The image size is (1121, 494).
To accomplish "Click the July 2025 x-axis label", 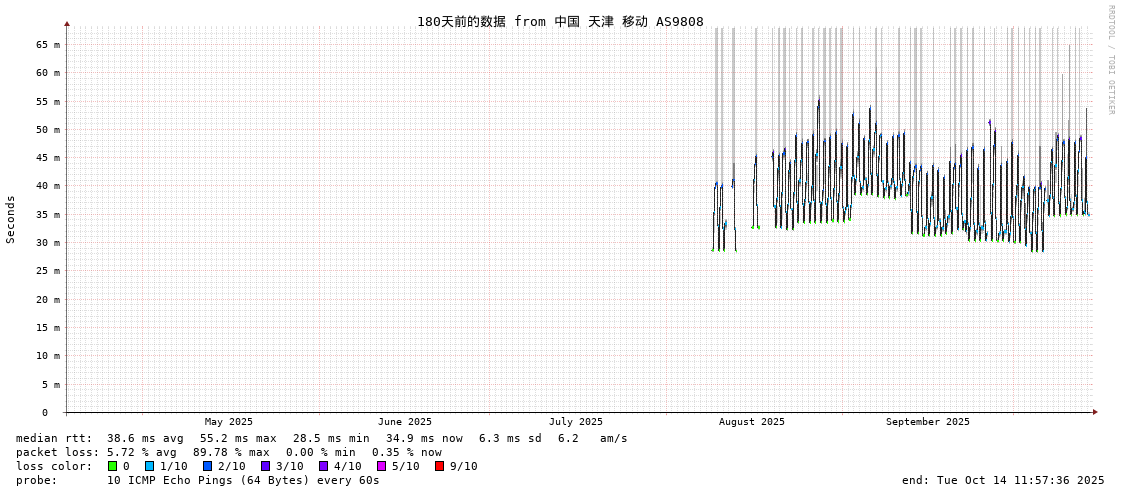I will pos(576,422).
